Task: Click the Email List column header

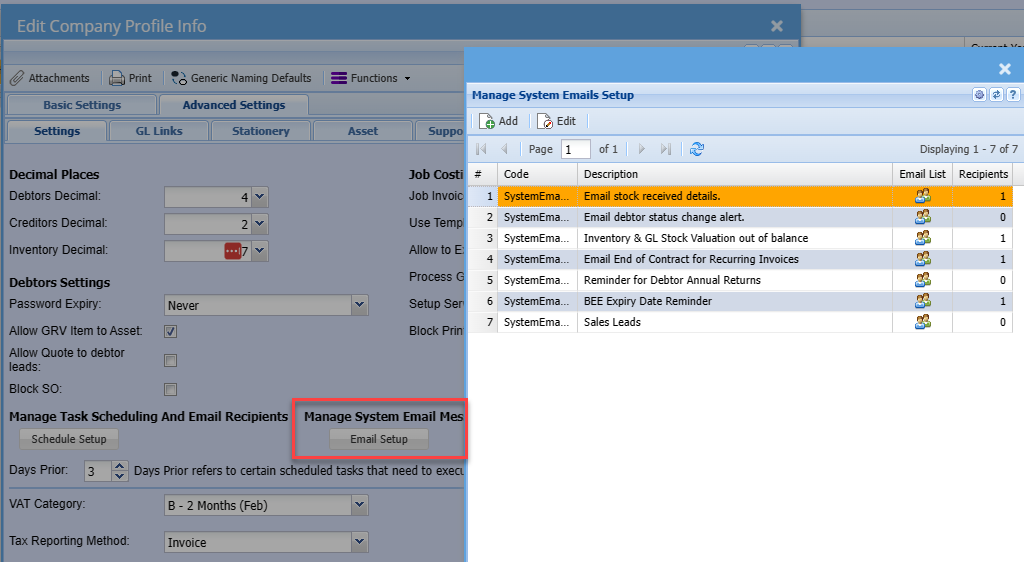Action: (x=922, y=174)
